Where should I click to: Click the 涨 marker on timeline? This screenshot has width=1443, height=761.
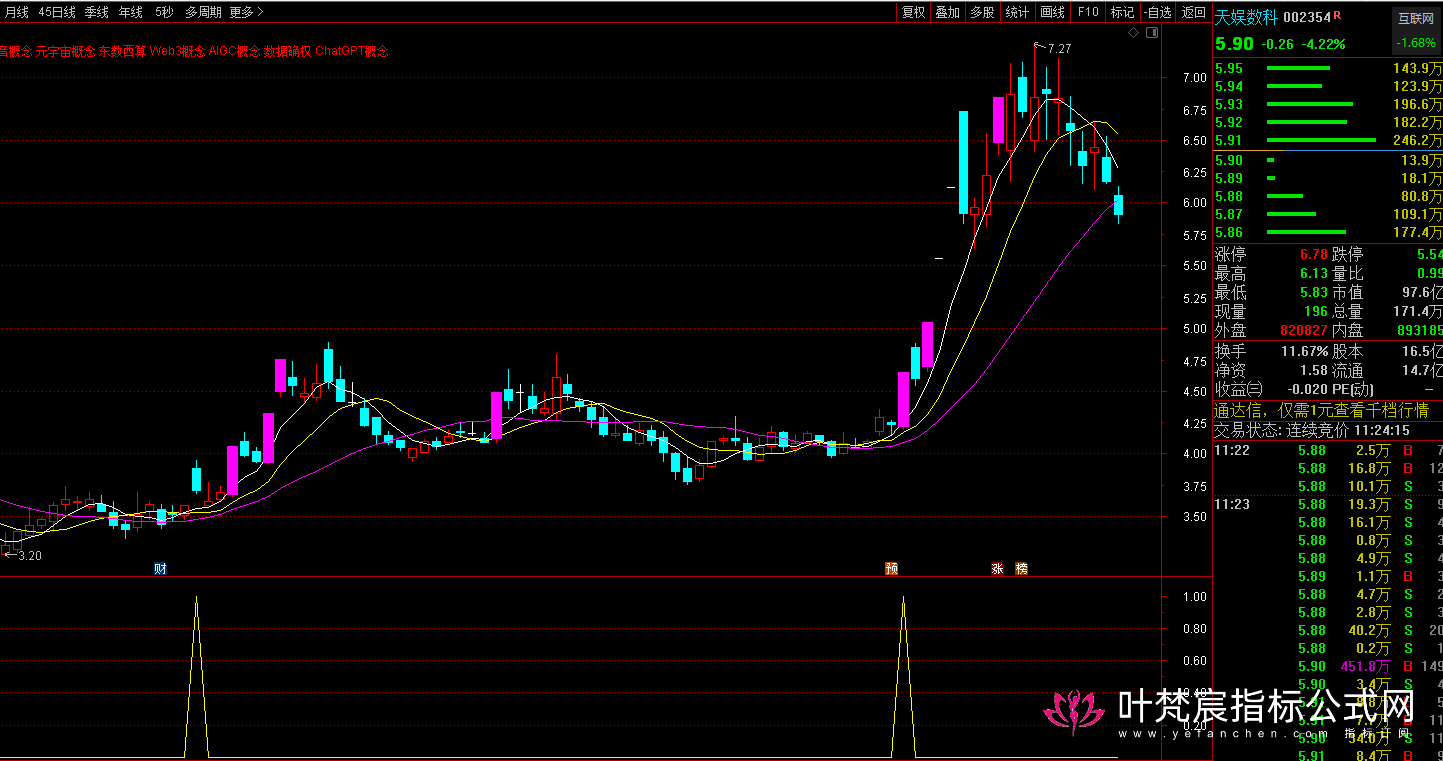[x=997, y=568]
